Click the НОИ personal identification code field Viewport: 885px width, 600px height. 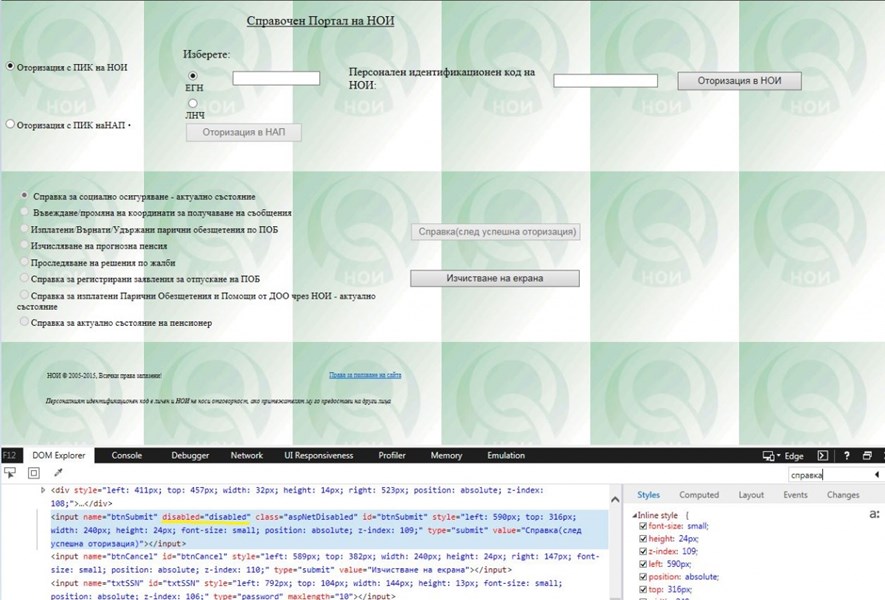point(605,81)
